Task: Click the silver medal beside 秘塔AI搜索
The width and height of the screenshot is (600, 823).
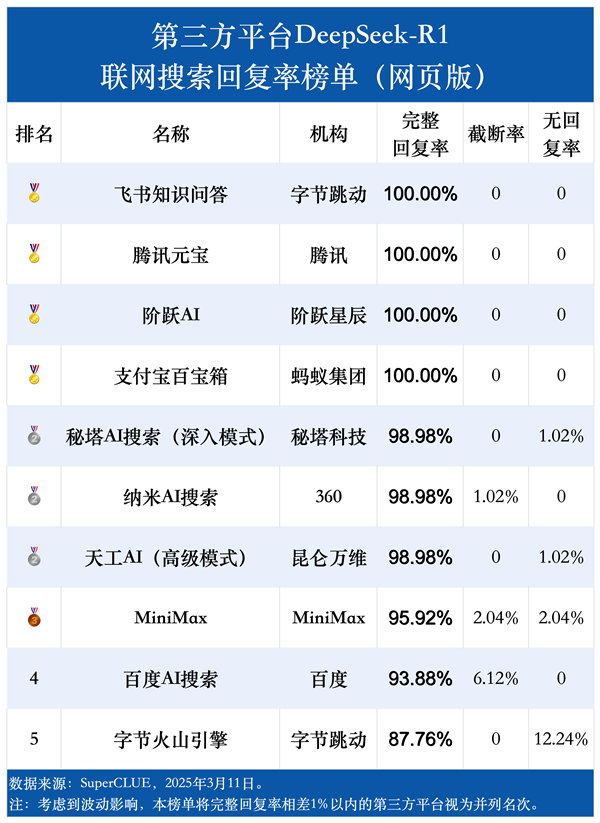Action: coord(34,437)
